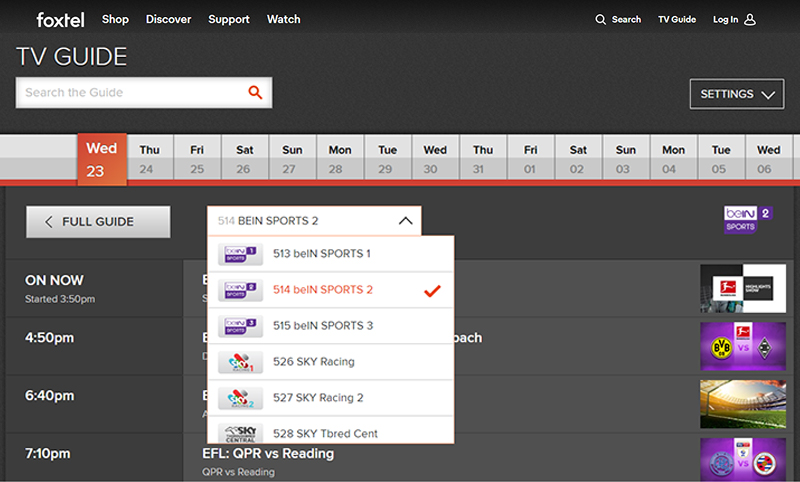Select the Tue 05 date tab
800x482 pixels.
pyautogui.click(x=721, y=157)
